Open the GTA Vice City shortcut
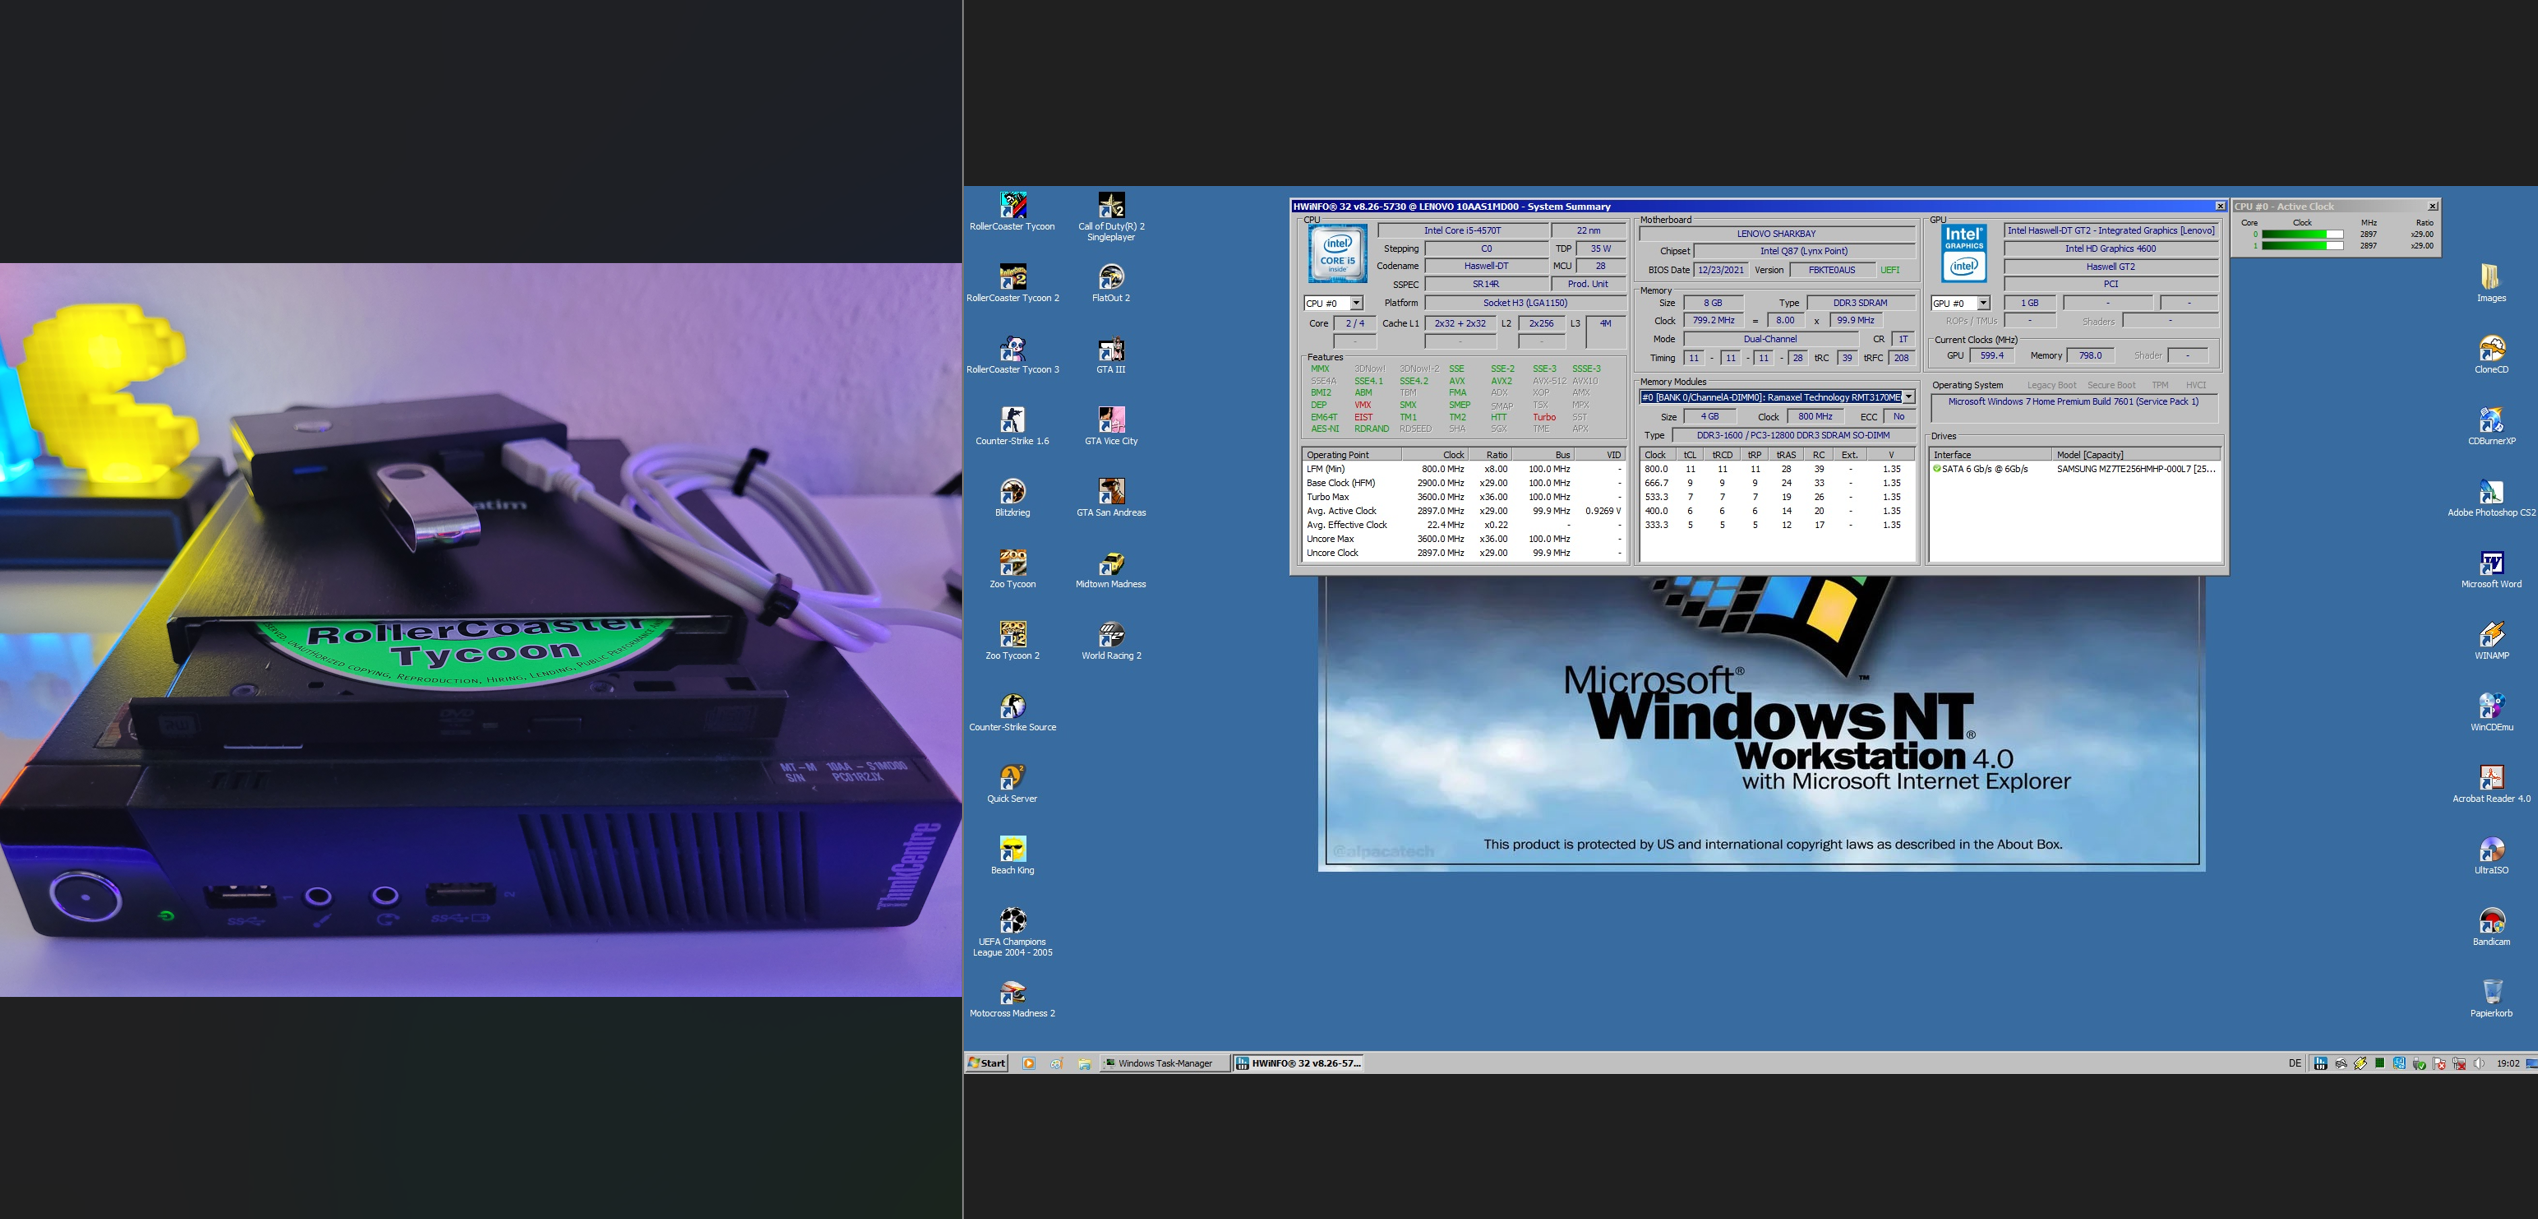 pos(1111,426)
